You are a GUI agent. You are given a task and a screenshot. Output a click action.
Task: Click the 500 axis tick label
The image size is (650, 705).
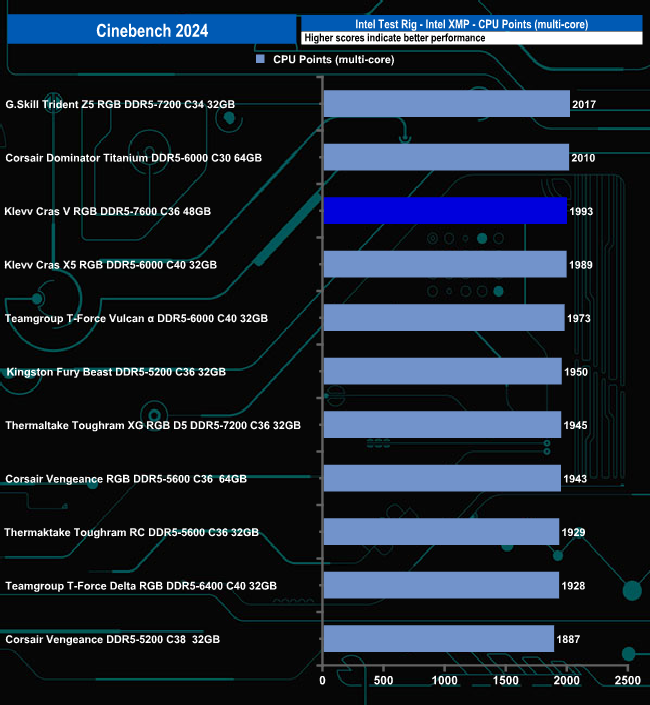click(x=383, y=680)
